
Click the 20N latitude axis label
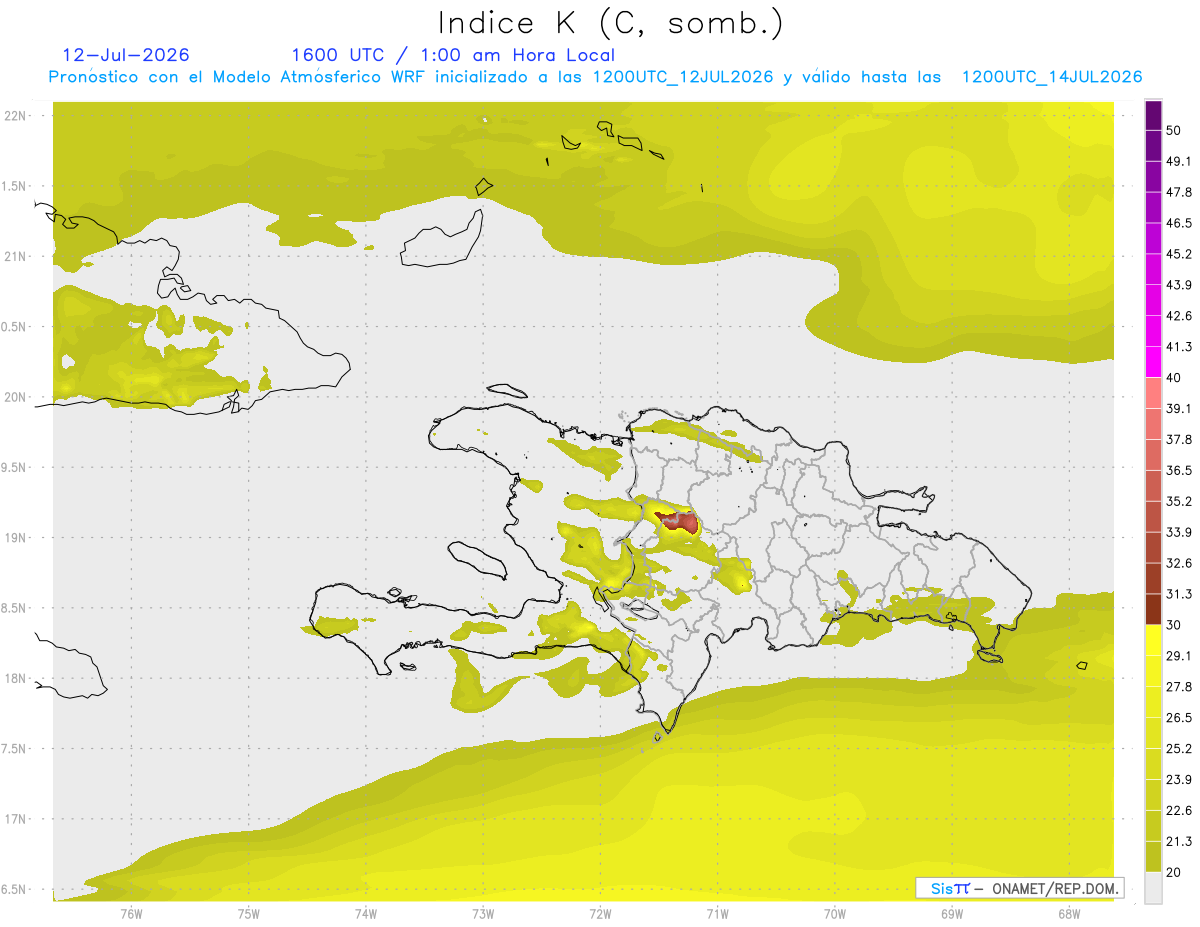[14, 397]
